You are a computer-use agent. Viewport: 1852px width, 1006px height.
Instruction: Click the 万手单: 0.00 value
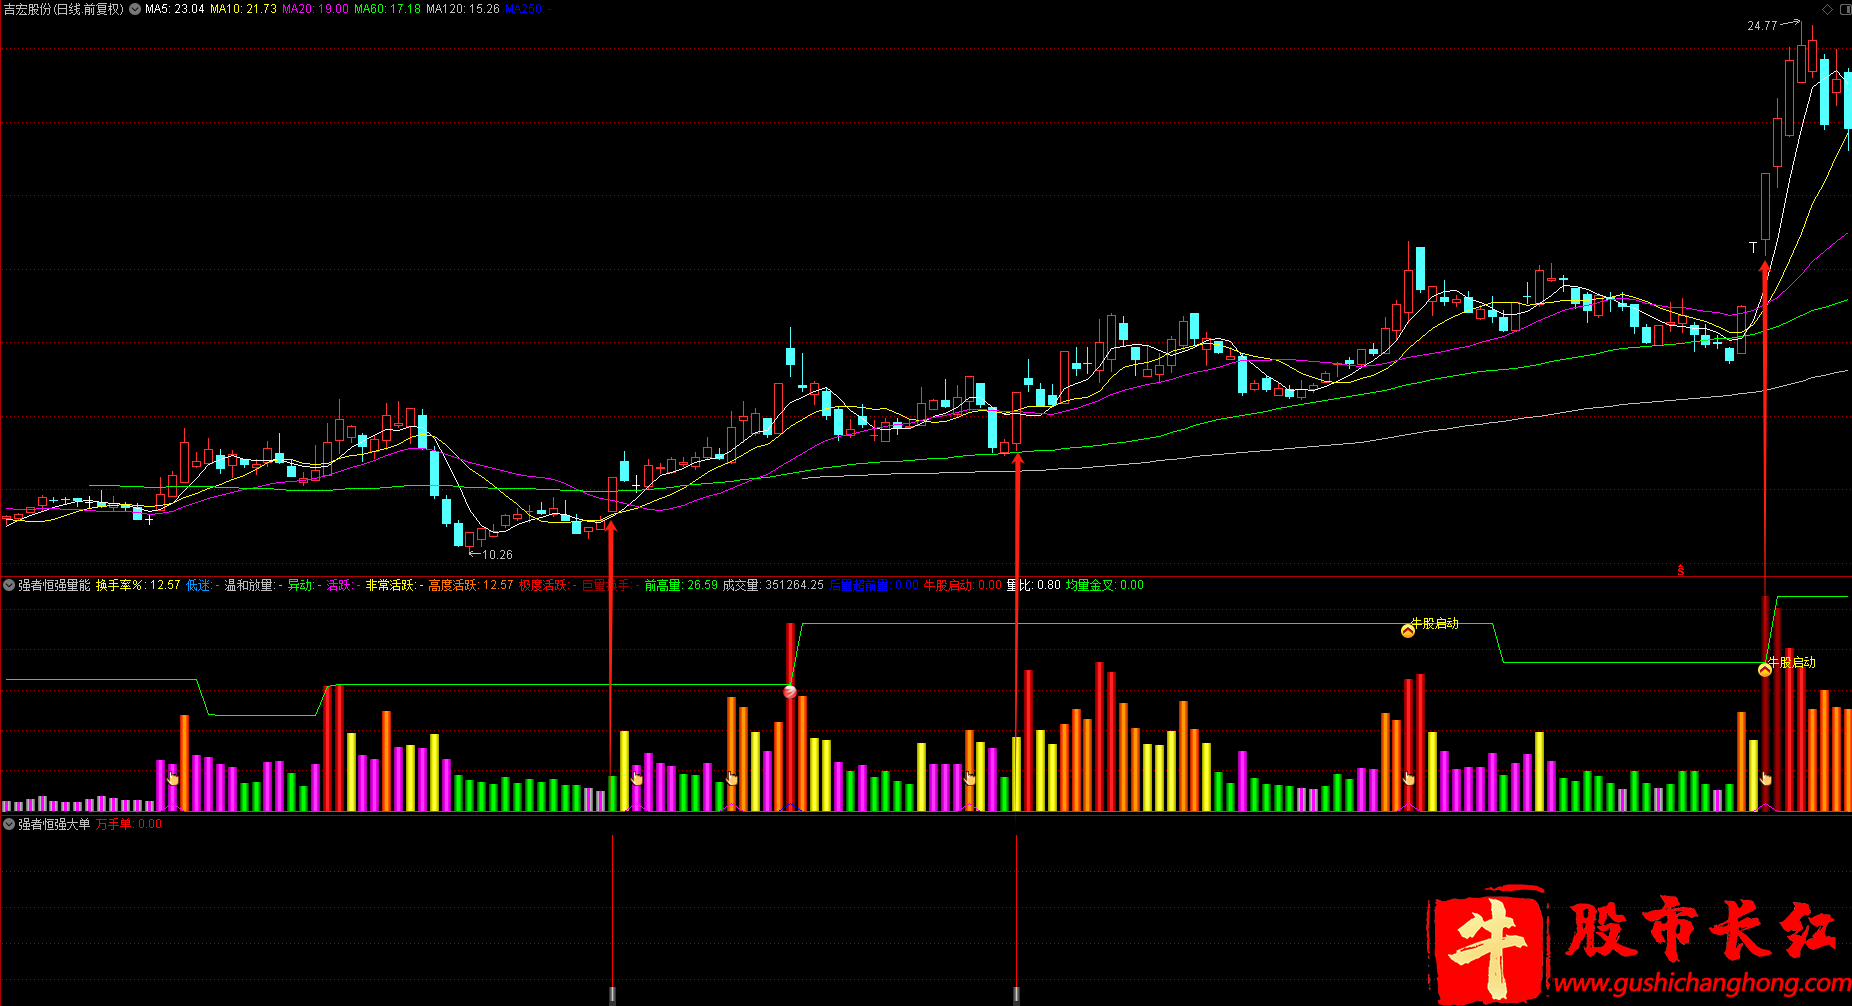click(129, 824)
